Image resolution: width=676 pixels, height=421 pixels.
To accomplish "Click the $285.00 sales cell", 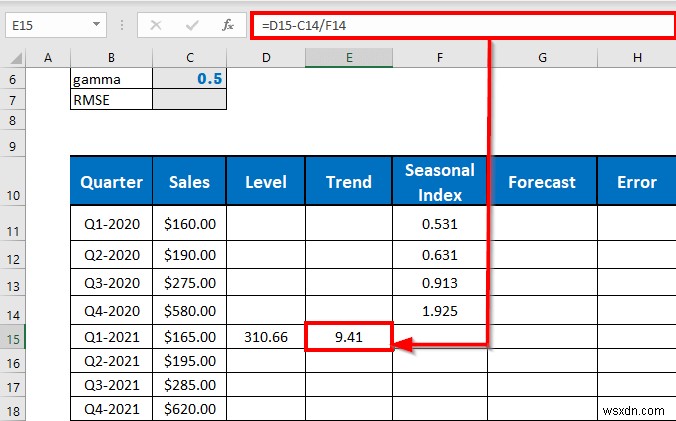I will (x=190, y=385).
